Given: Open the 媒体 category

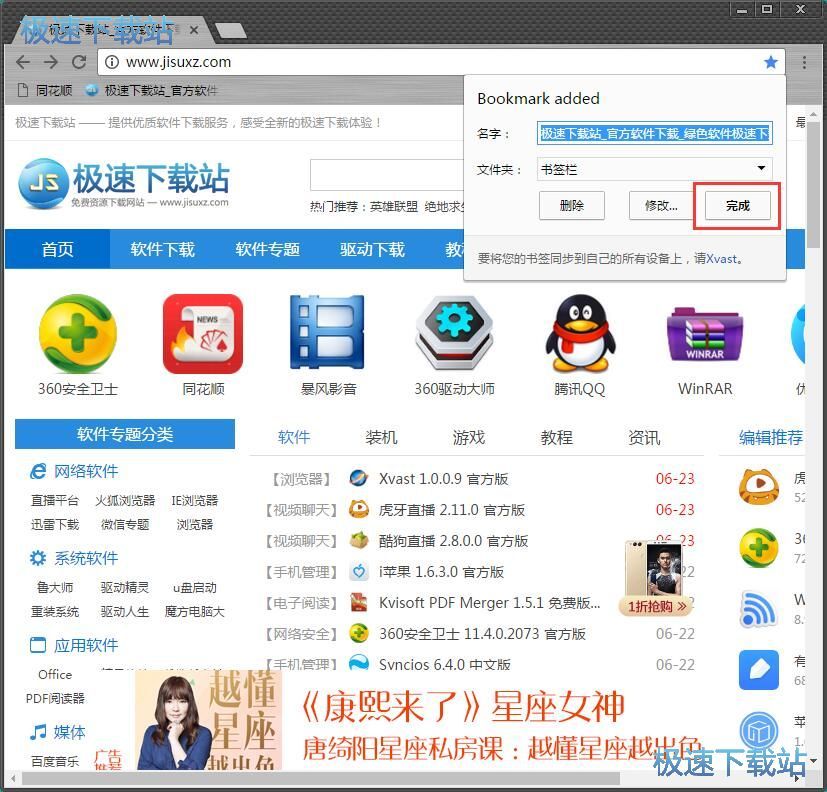Looking at the screenshot, I should (58, 732).
